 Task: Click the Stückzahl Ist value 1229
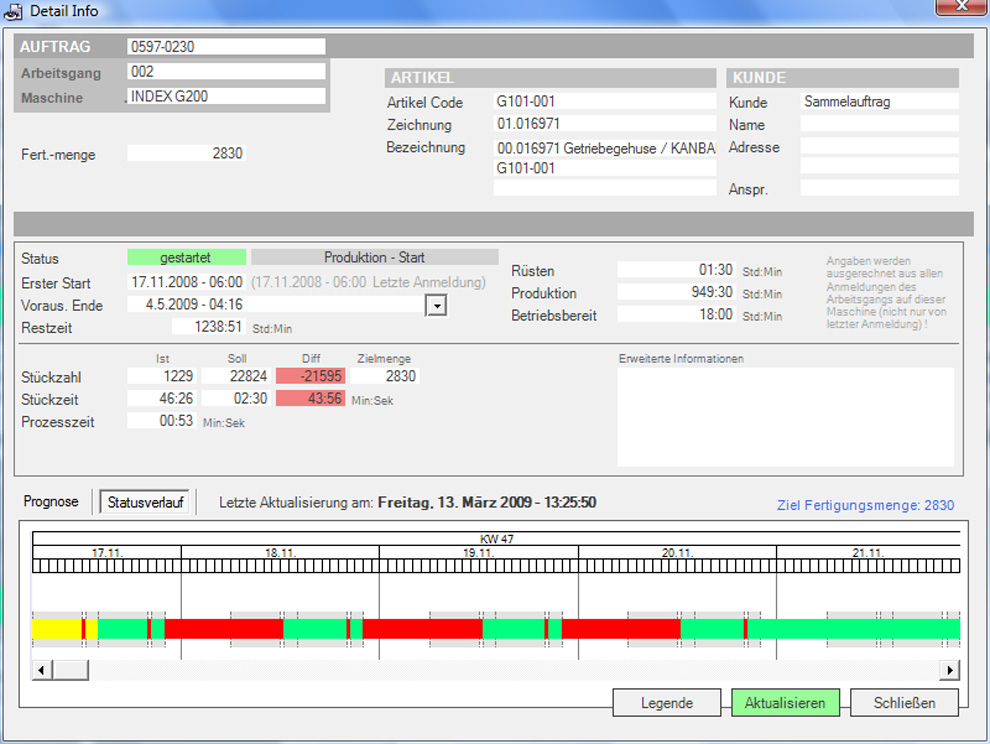(163, 376)
